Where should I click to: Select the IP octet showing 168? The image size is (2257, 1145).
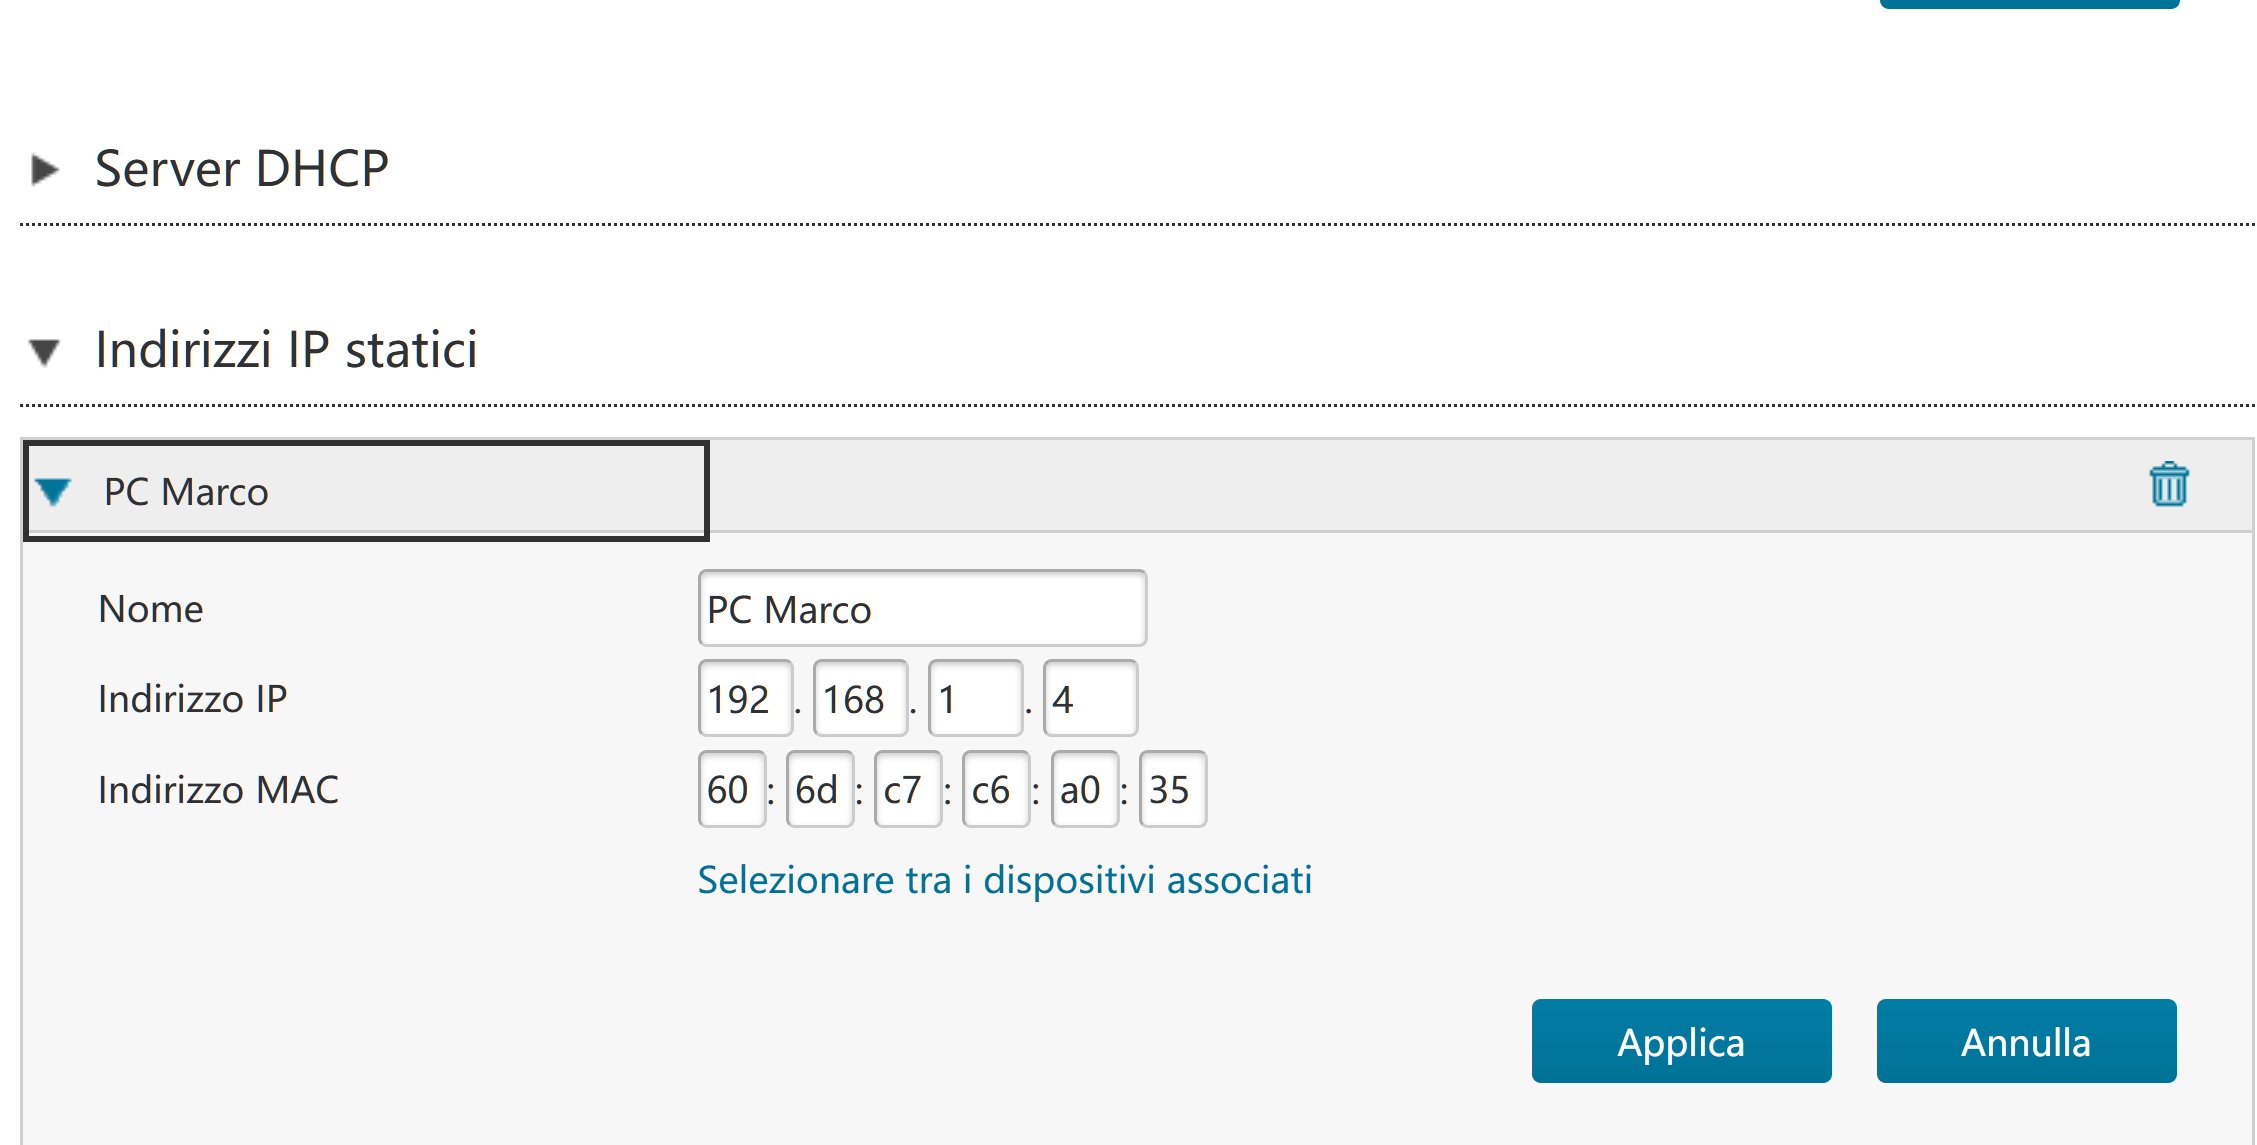859,698
